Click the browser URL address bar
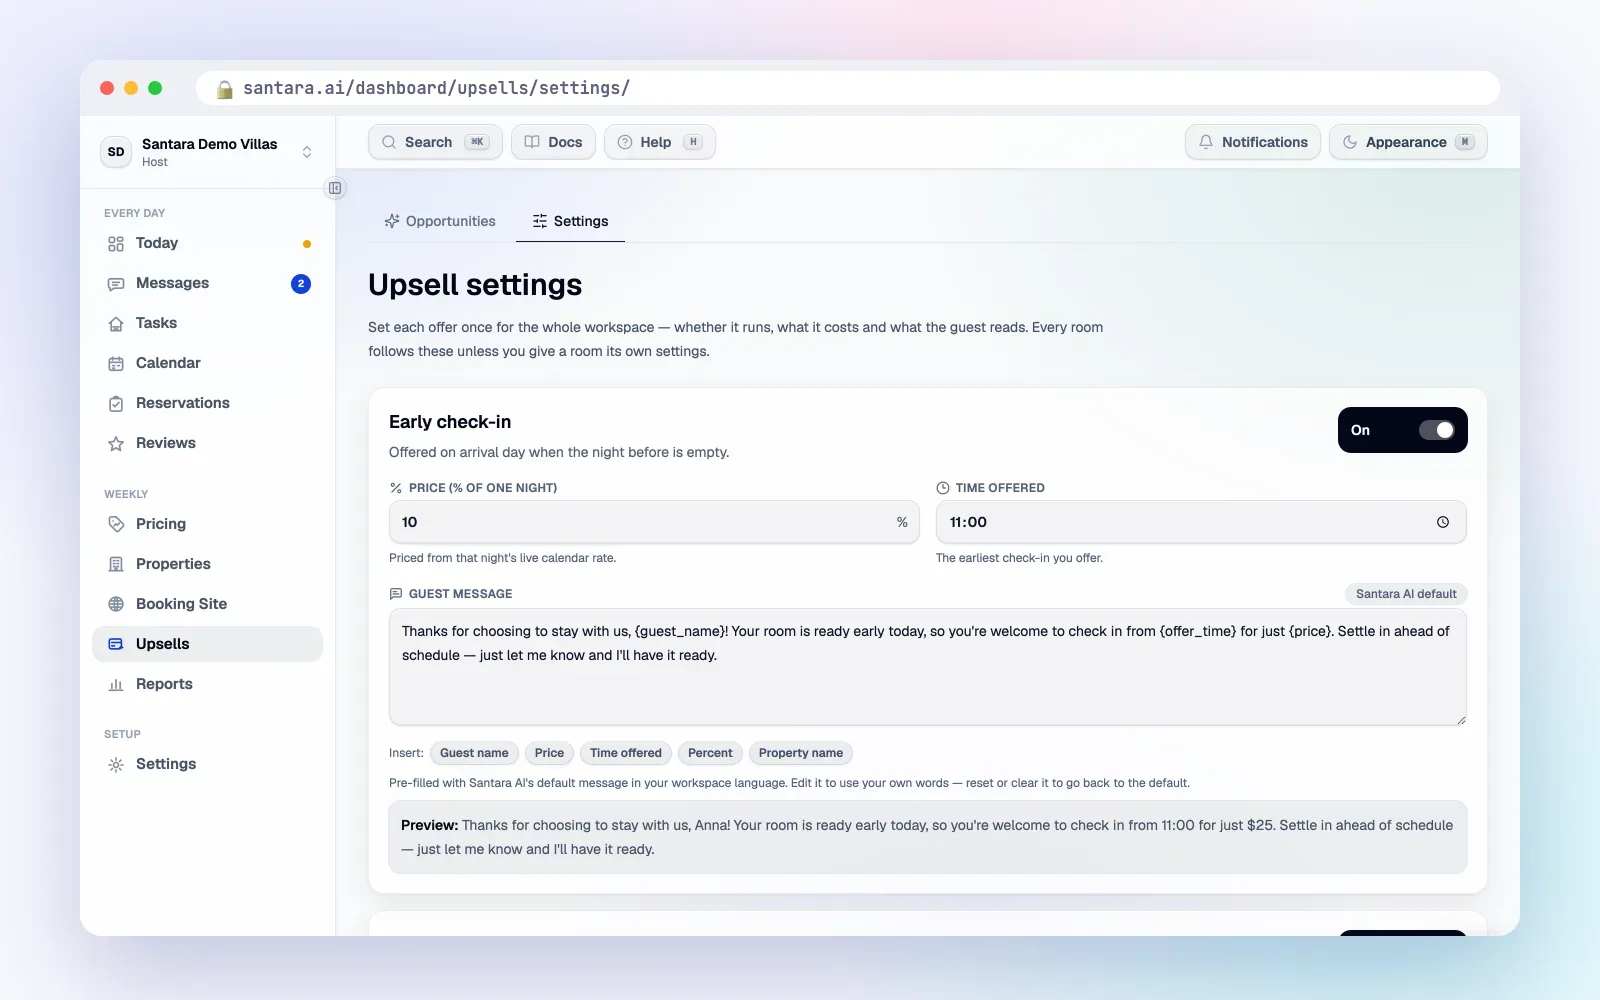 848,88
